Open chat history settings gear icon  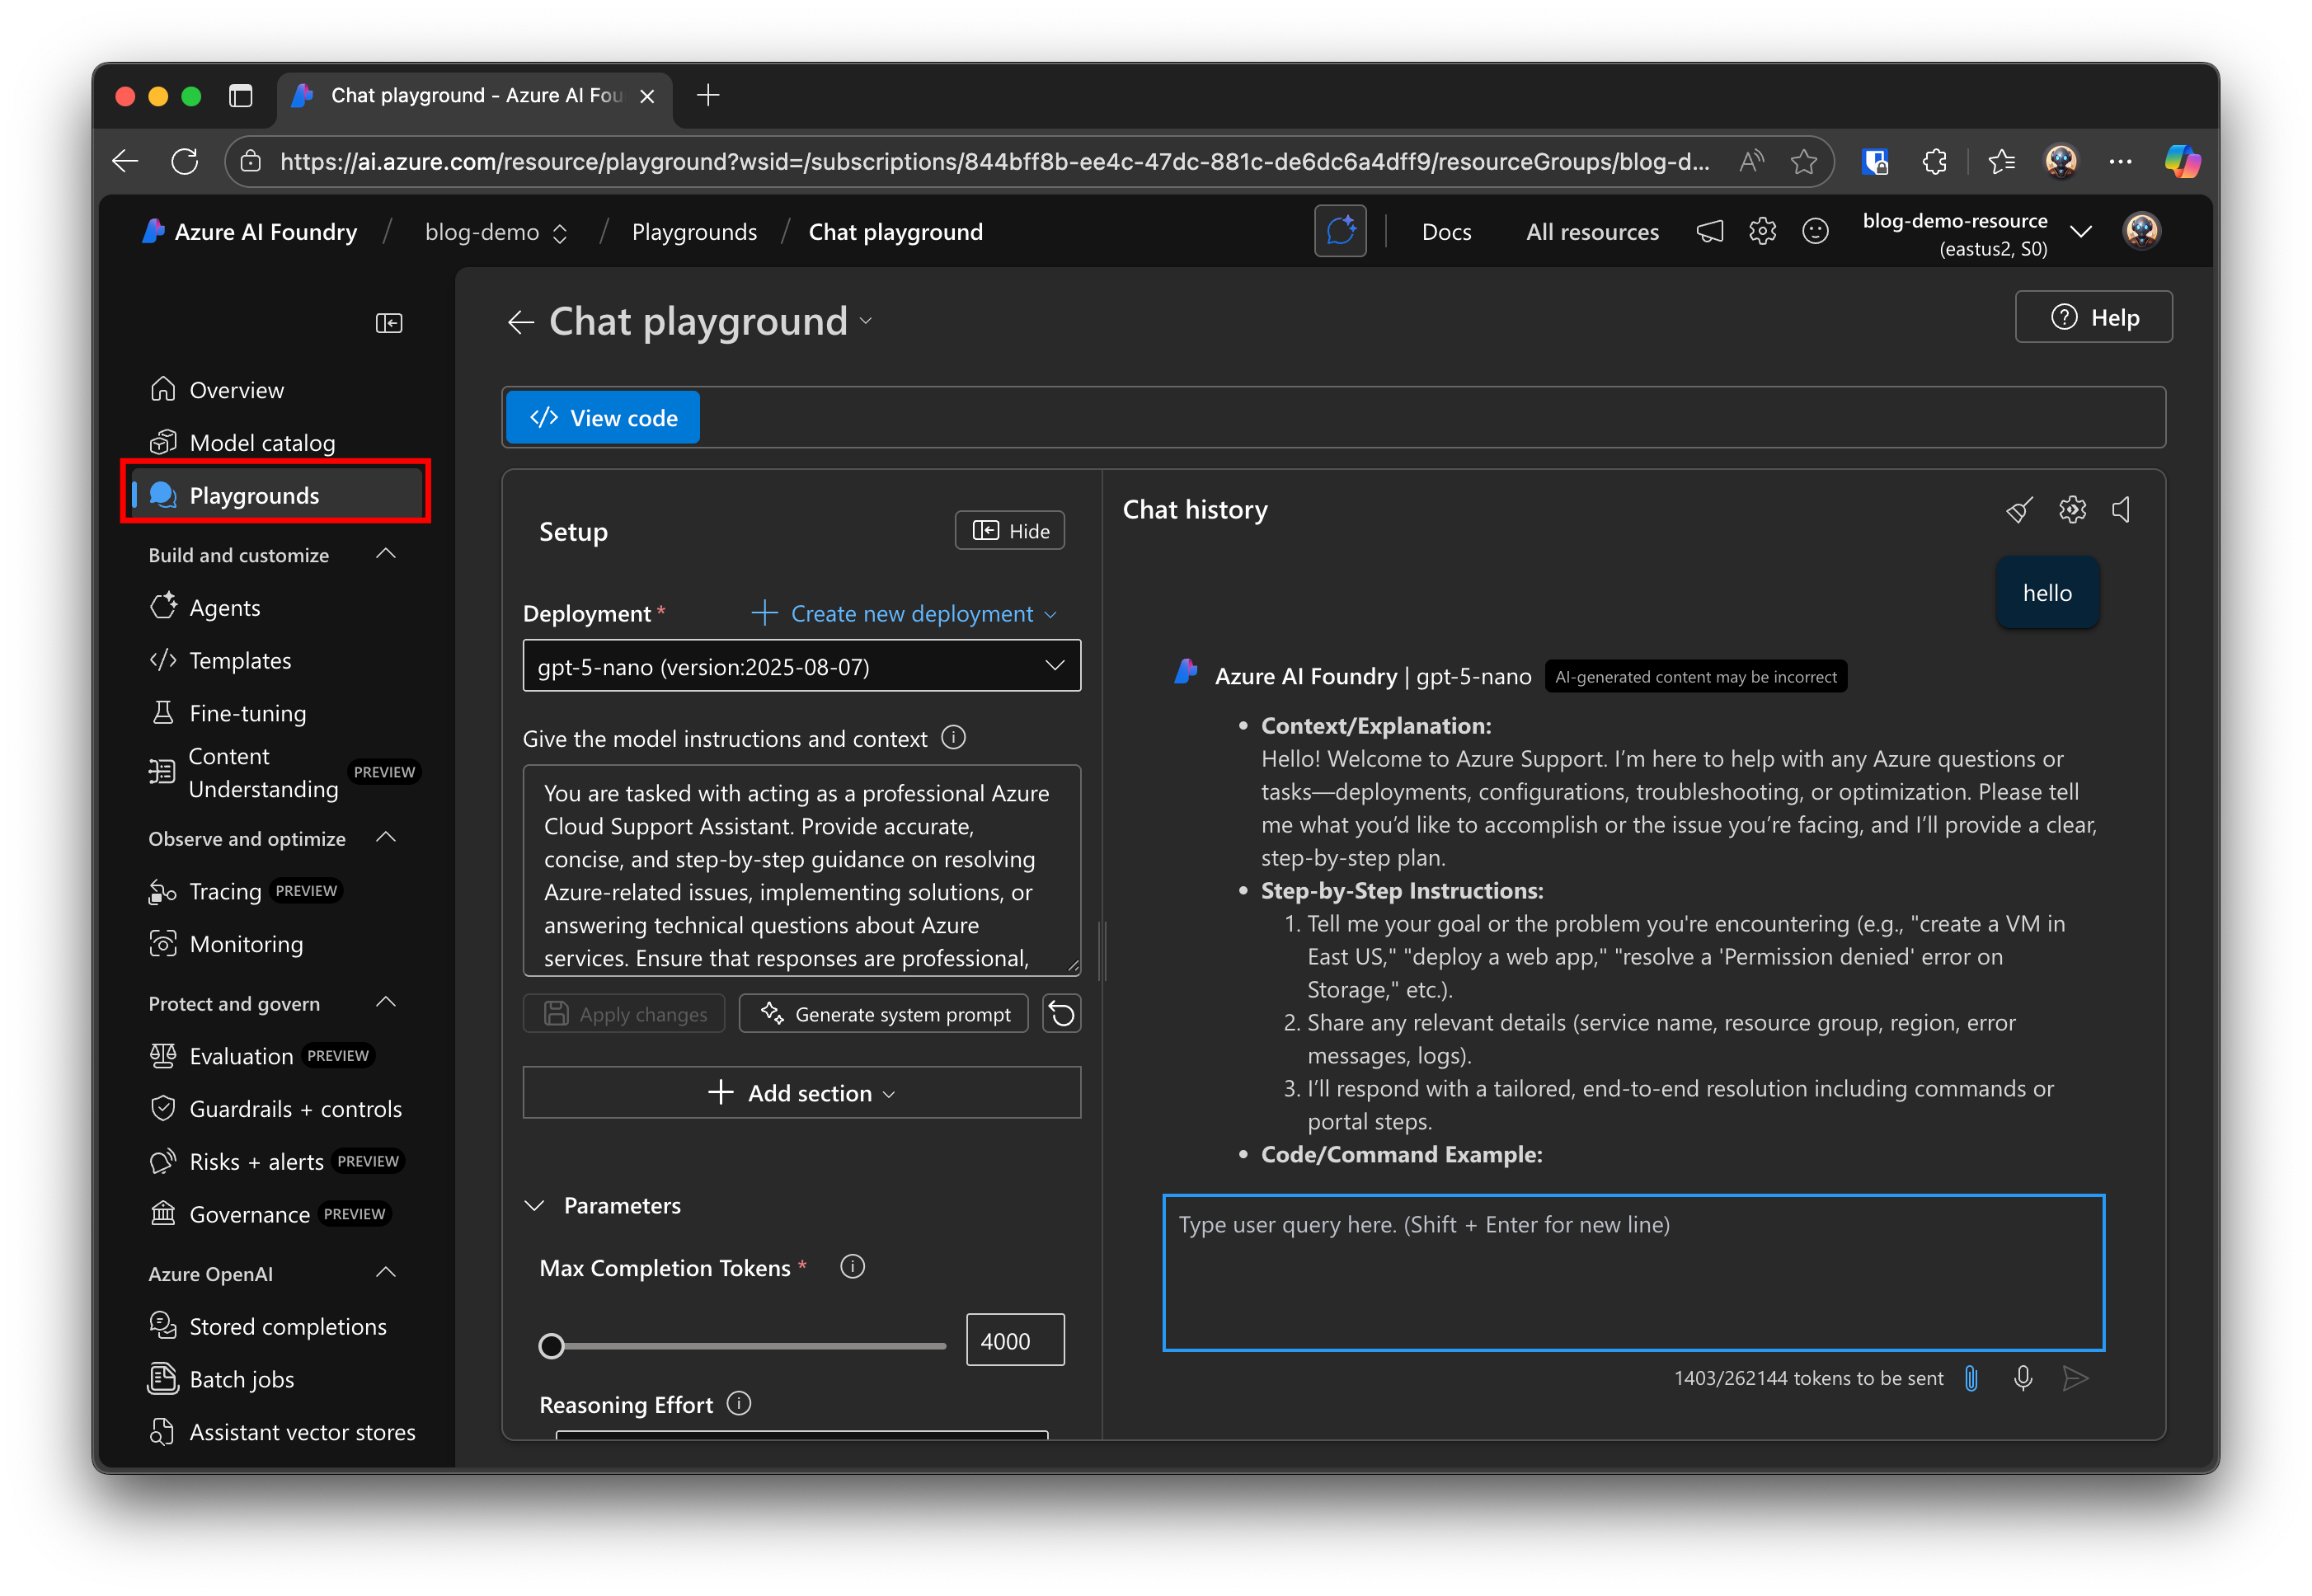(x=2072, y=510)
